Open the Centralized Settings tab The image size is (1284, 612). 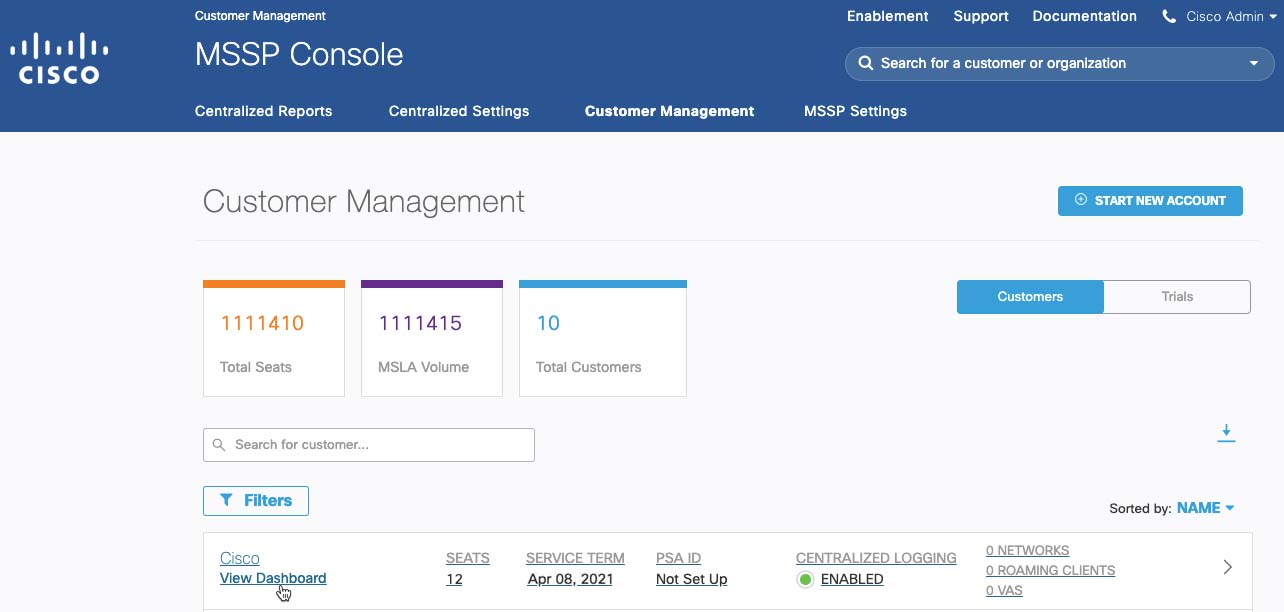click(x=459, y=111)
